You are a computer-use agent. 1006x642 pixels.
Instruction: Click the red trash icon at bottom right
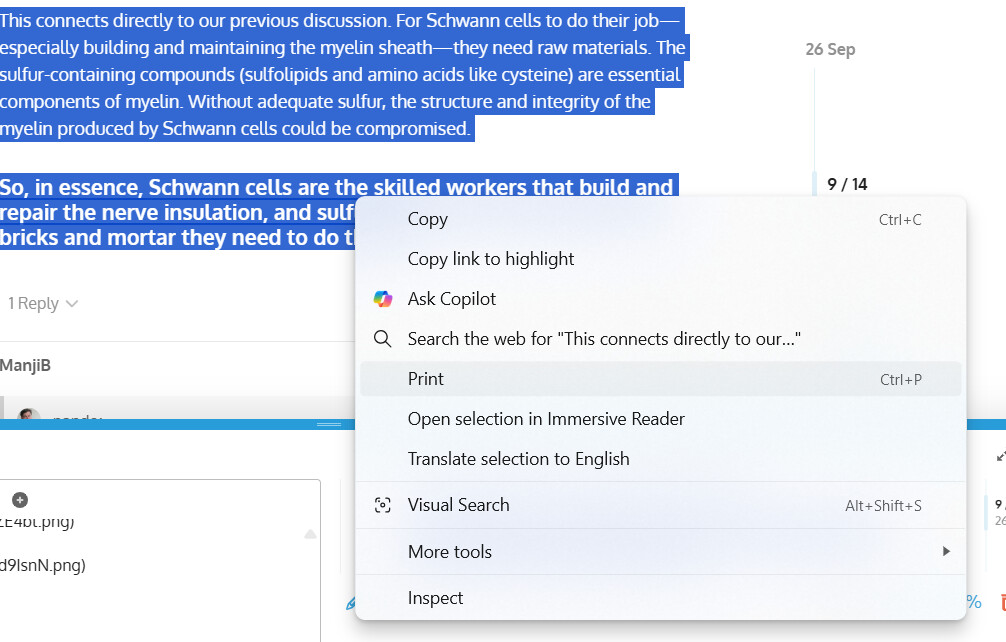coord(1001,601)
